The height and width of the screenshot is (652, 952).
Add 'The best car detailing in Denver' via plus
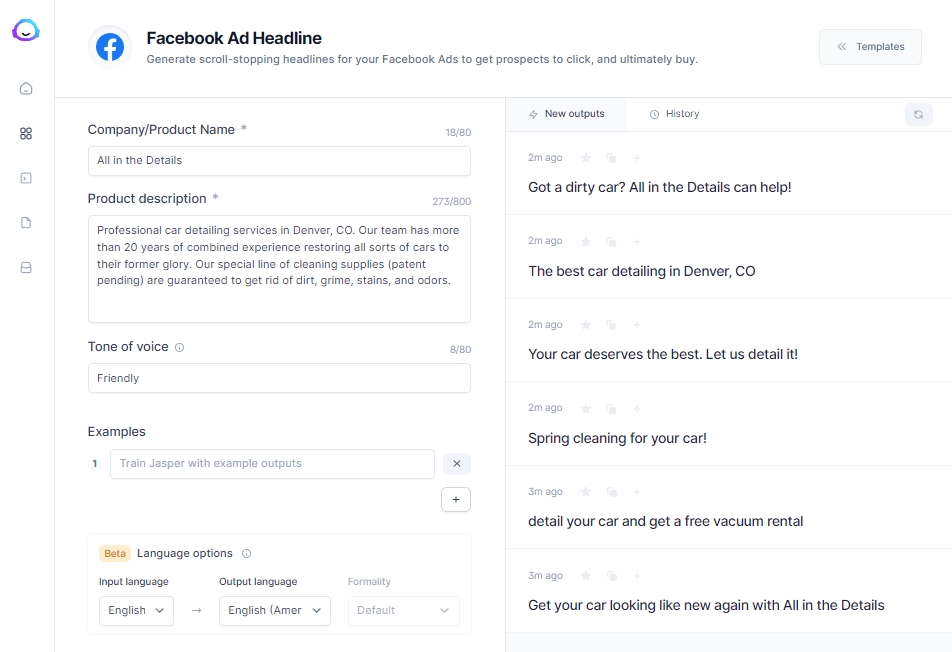[637, 242]
